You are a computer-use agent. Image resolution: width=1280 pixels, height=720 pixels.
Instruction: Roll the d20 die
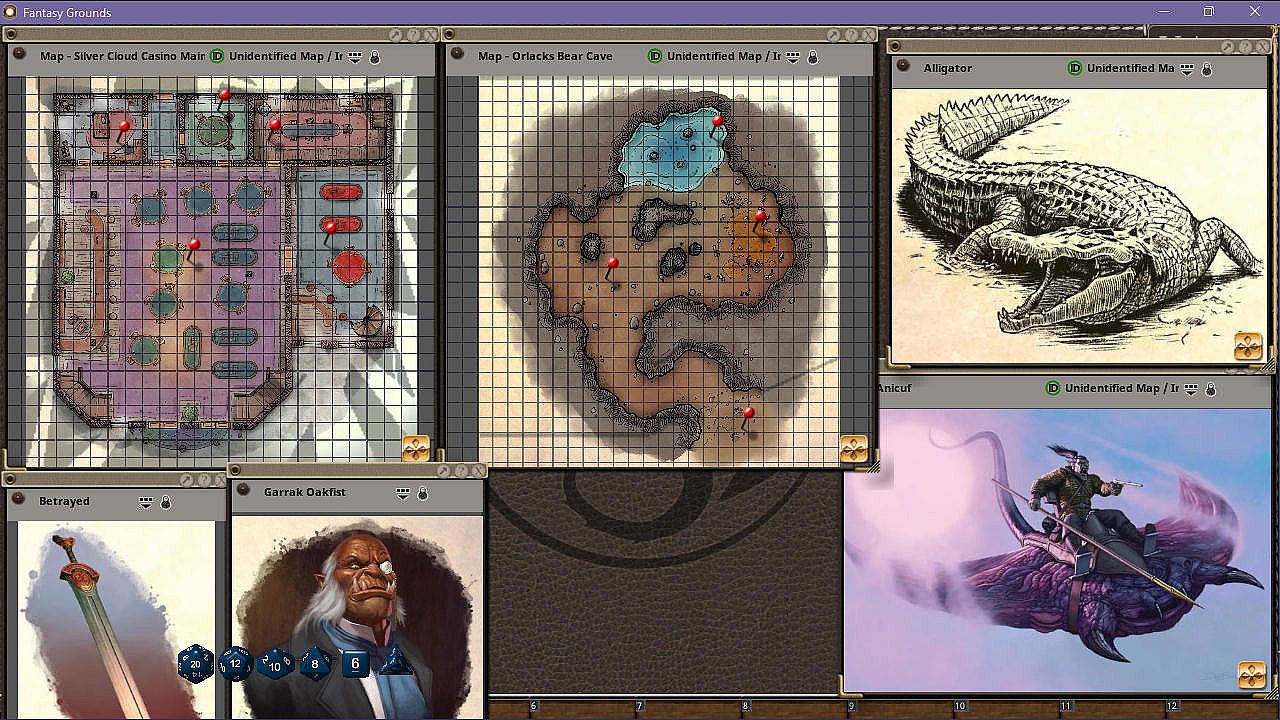(196, 664)
